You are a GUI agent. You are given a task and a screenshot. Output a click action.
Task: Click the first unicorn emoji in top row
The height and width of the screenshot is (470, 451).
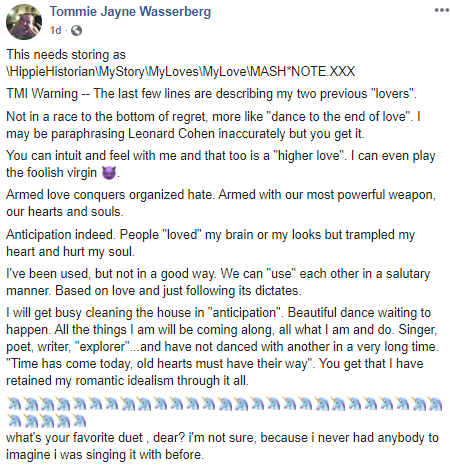pyautogui.click(x=14, y=404)
